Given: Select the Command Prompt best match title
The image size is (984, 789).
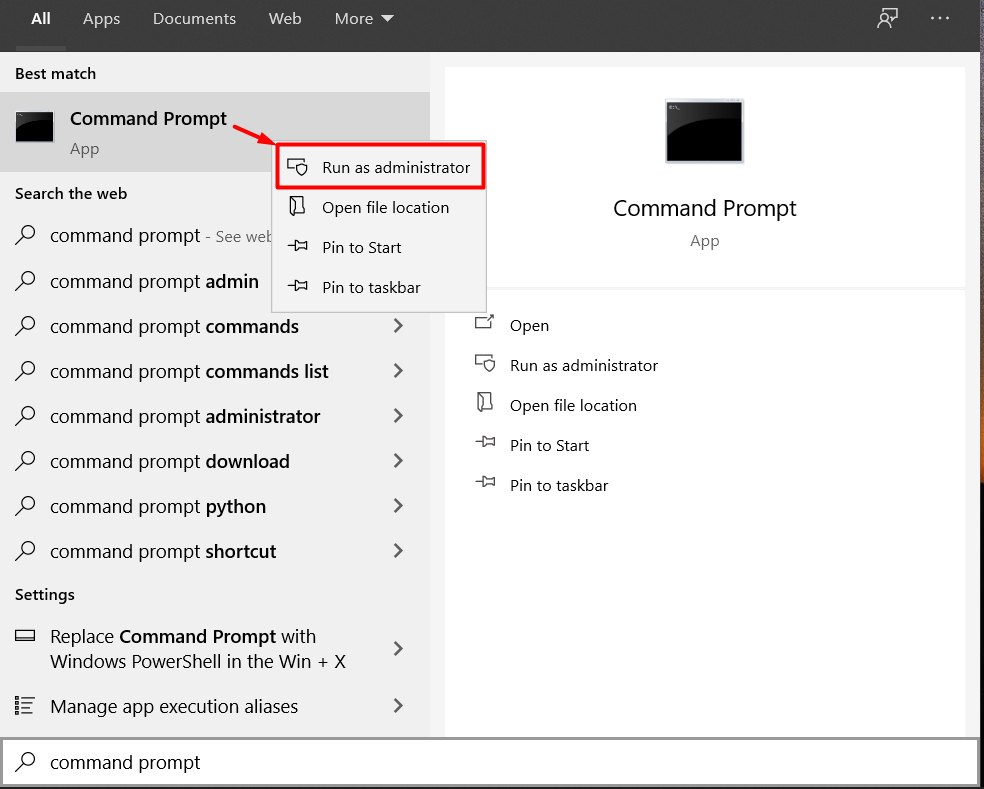Looking at the screenshot, I should (148, 119).
